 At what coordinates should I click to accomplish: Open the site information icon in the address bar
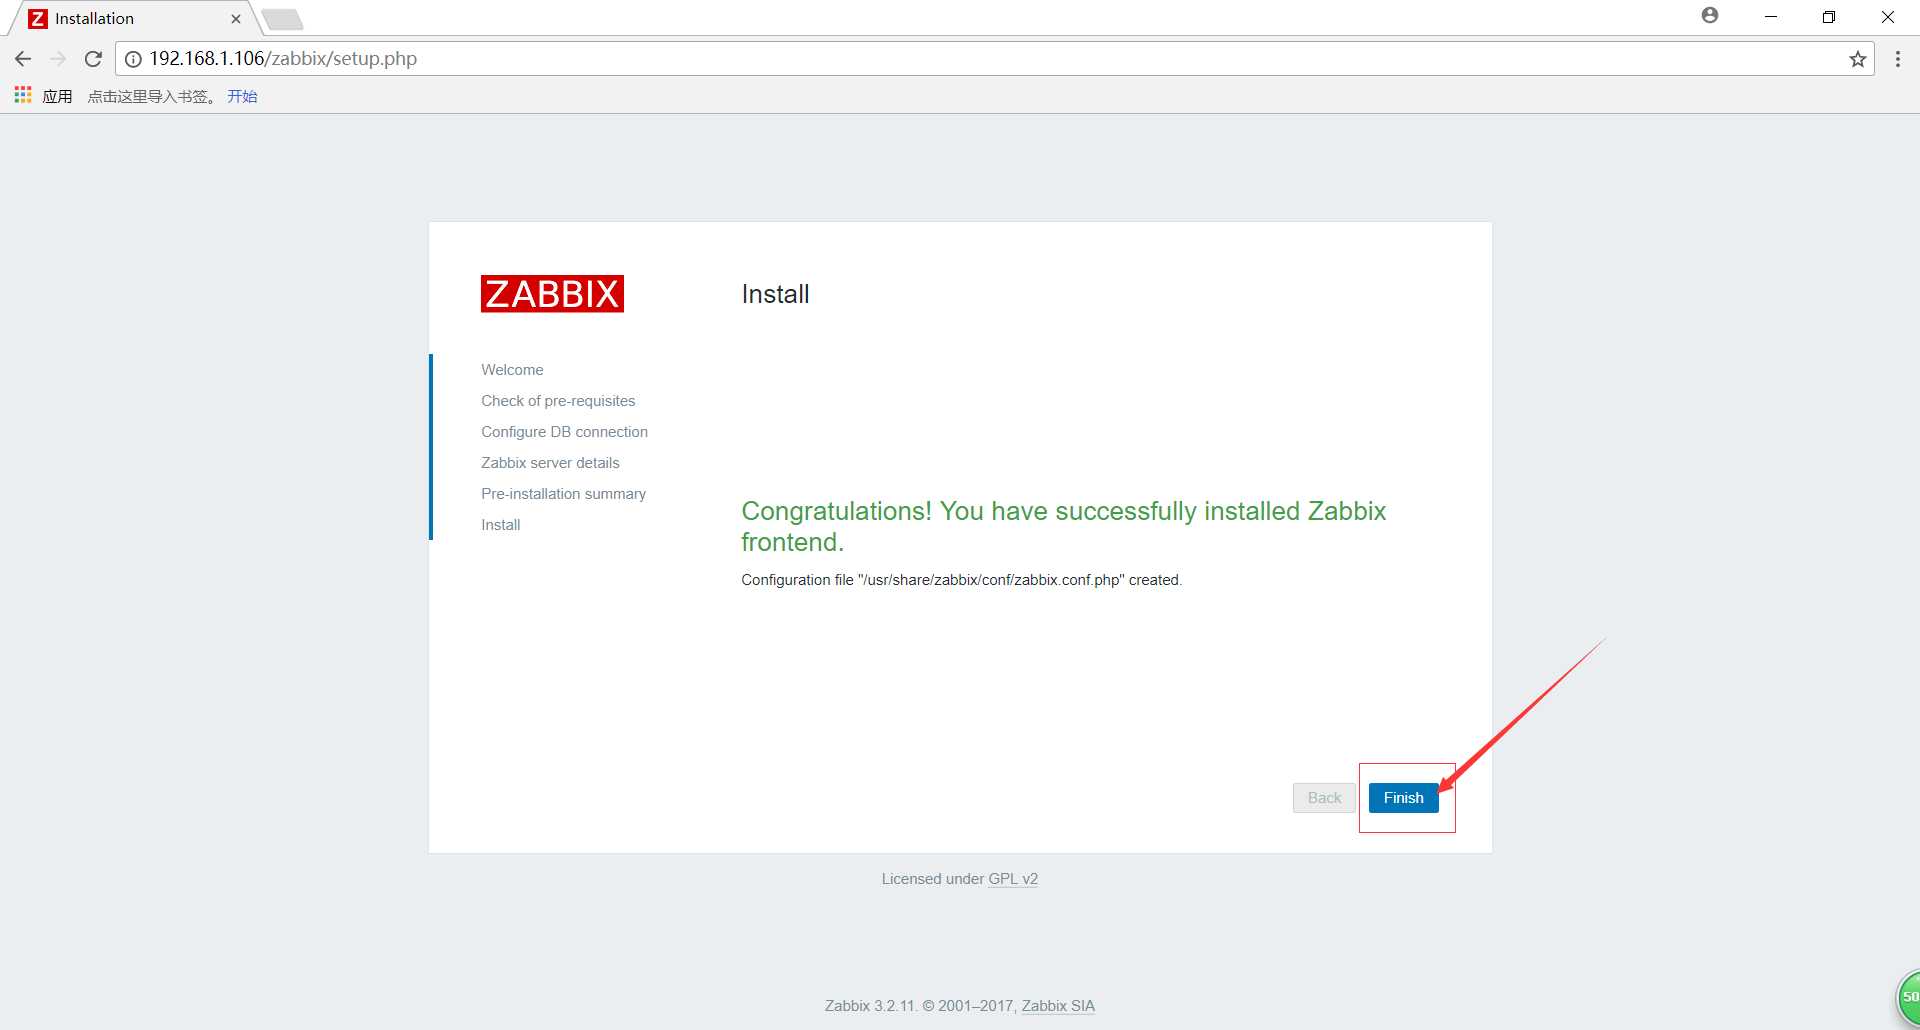click(x=133, y=59)
